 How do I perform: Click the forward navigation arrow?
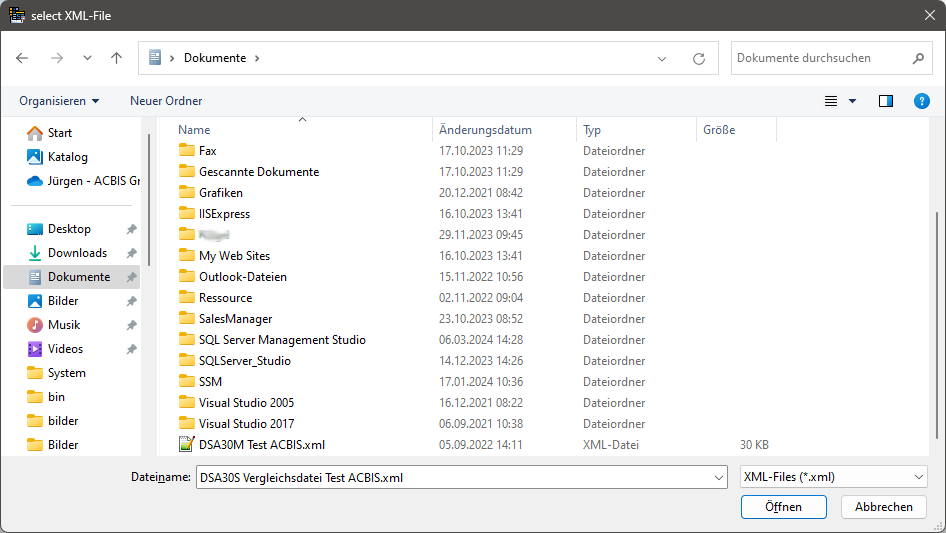tap(57, 58)
